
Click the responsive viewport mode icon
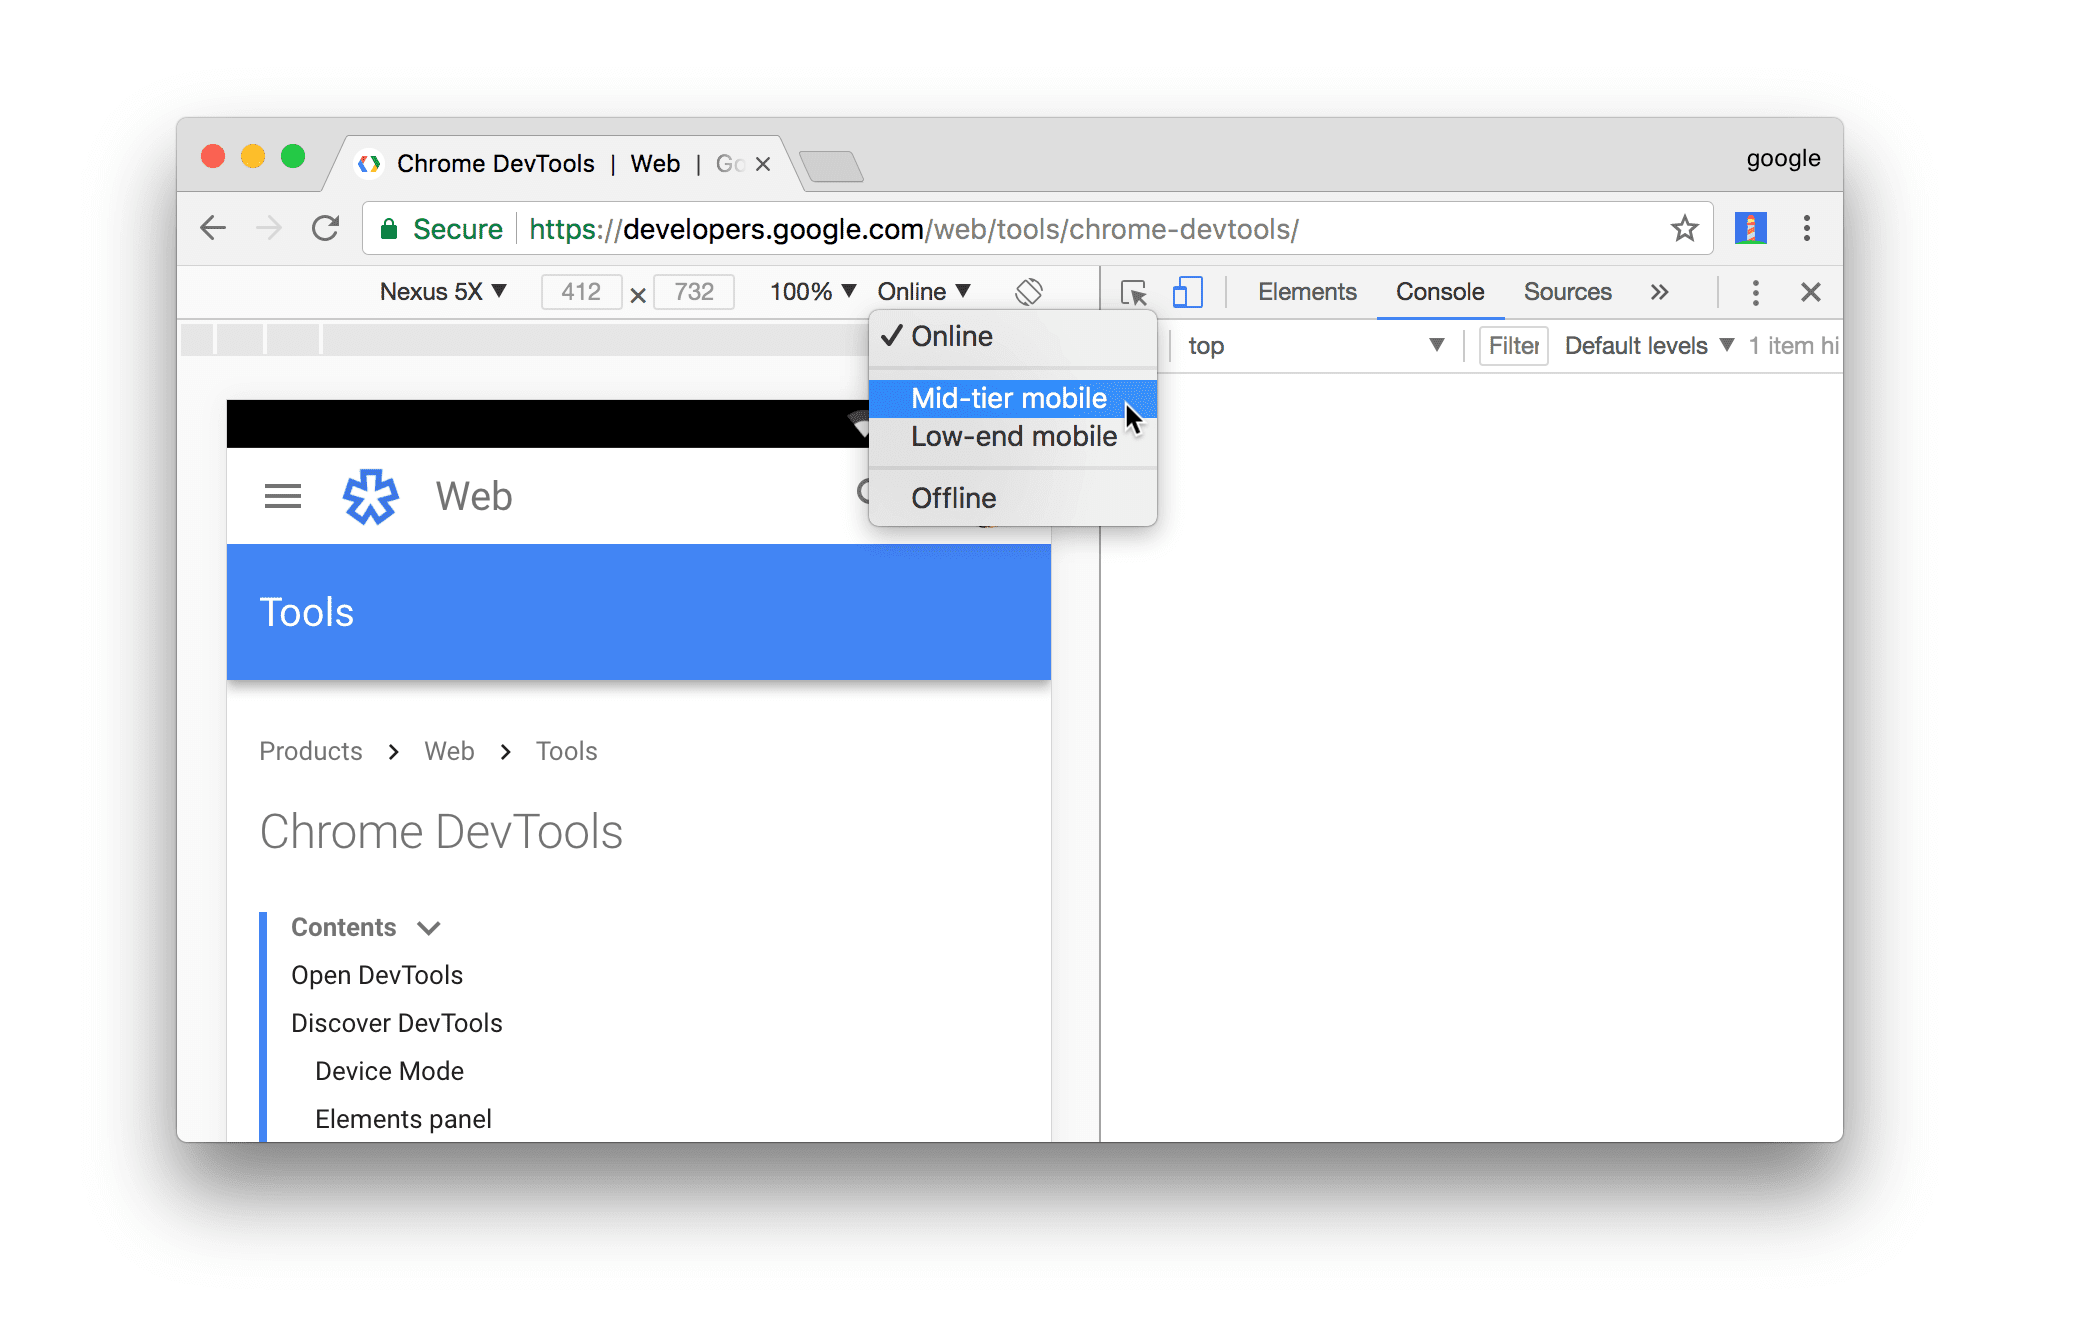(x=1188, y=292)
